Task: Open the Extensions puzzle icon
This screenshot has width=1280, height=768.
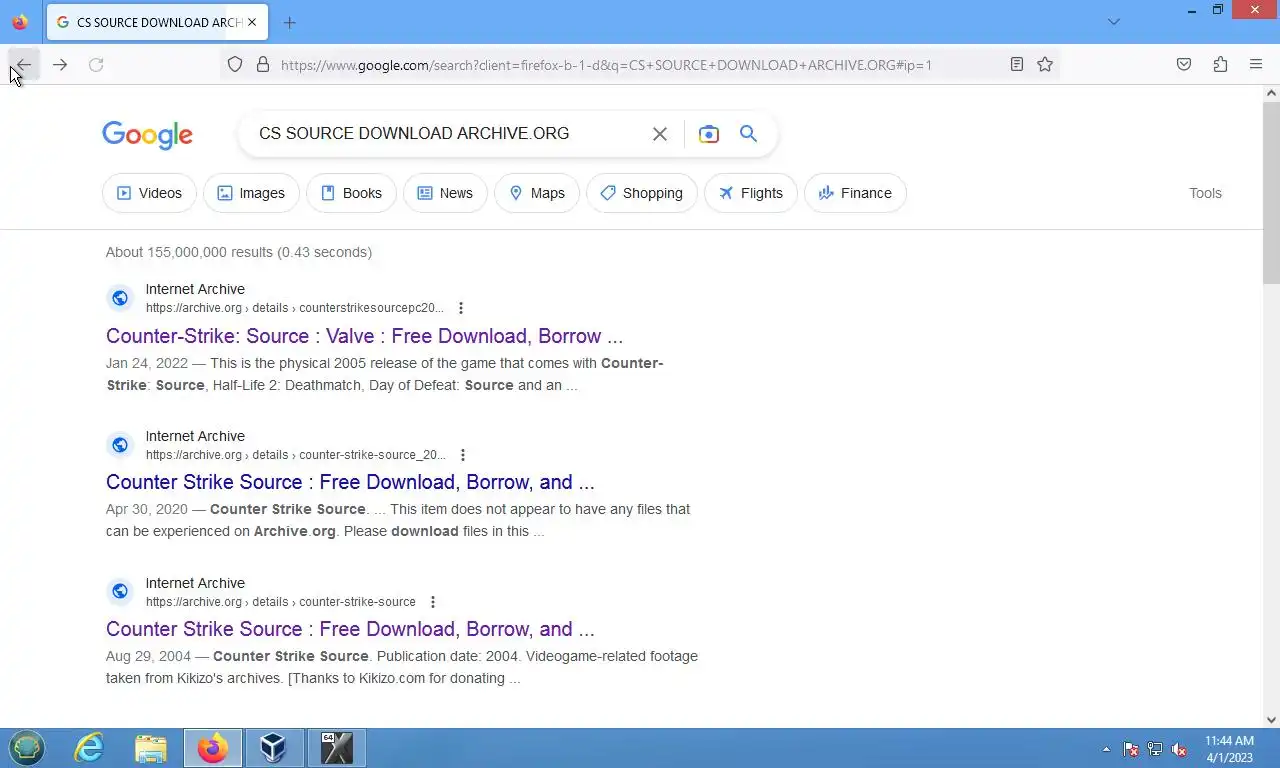Action: tap(1220, 65)
